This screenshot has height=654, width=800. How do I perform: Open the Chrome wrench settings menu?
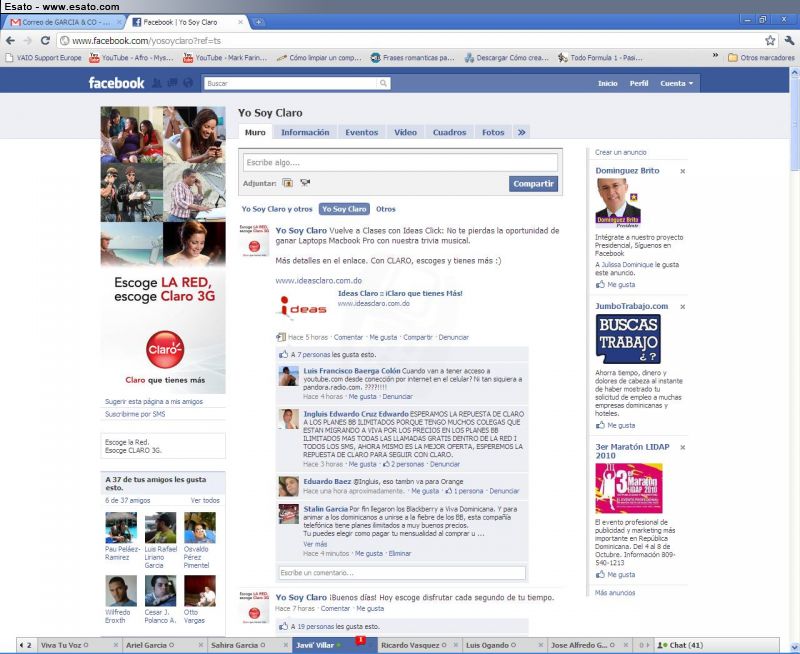(x=789, y=40)
